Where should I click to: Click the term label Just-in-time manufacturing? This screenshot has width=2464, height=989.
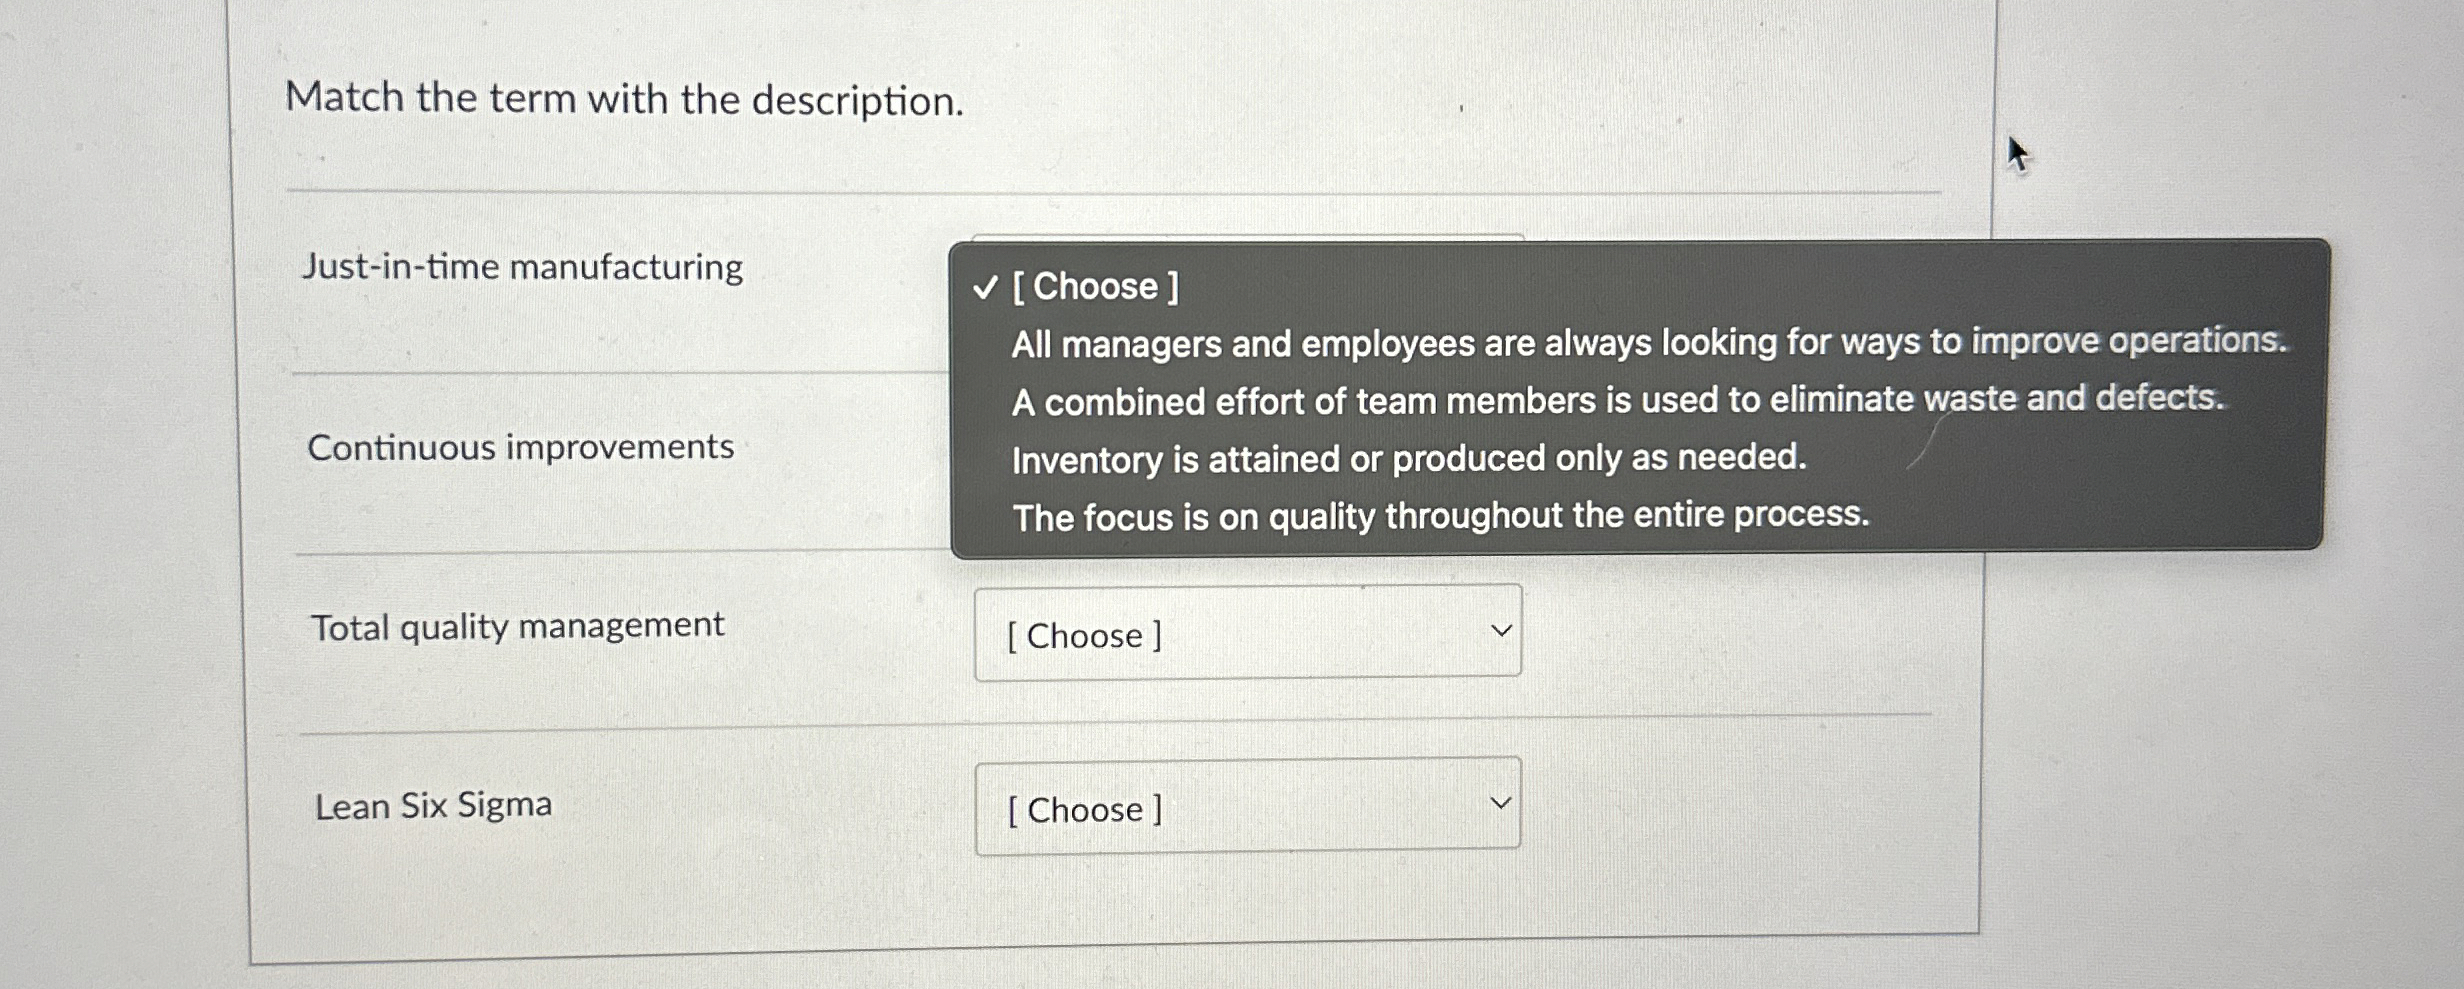(521, 265)
